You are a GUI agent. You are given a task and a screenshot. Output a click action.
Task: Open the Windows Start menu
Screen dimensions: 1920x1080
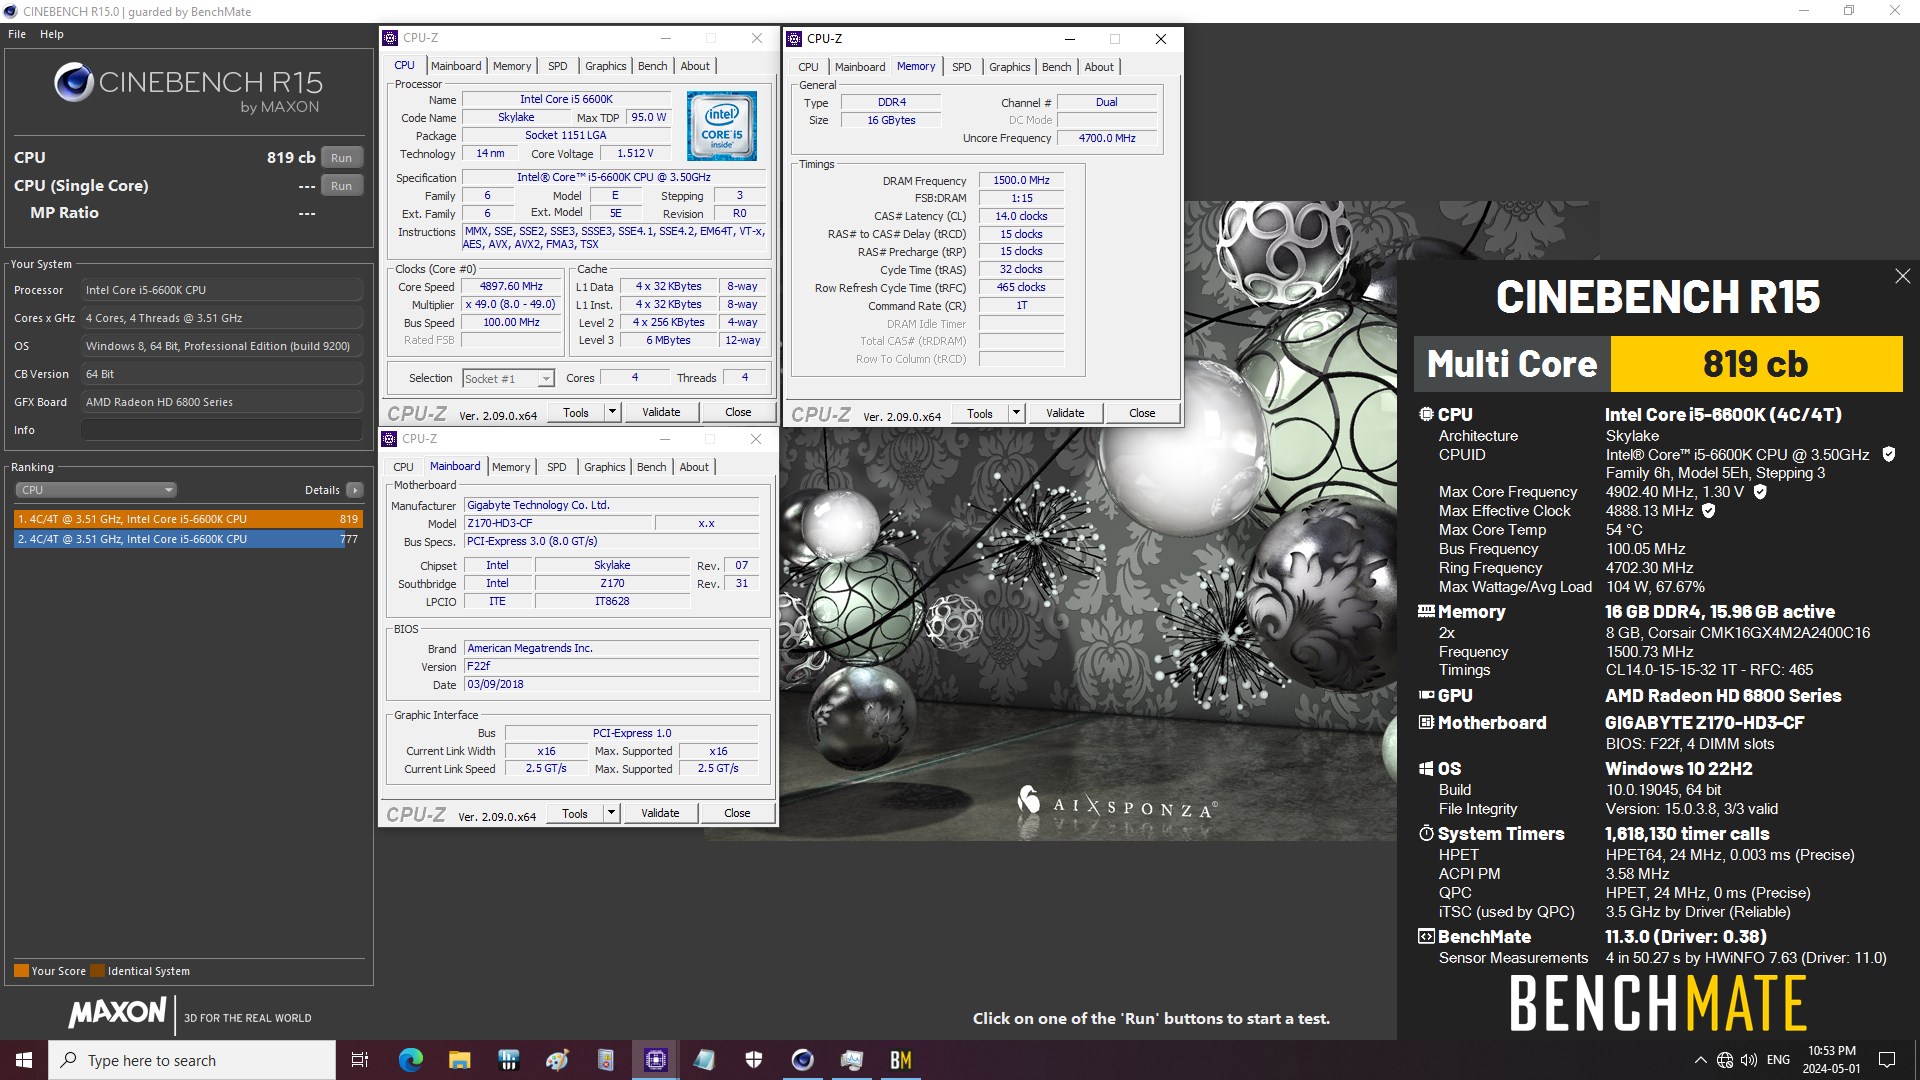(24, 1060)
